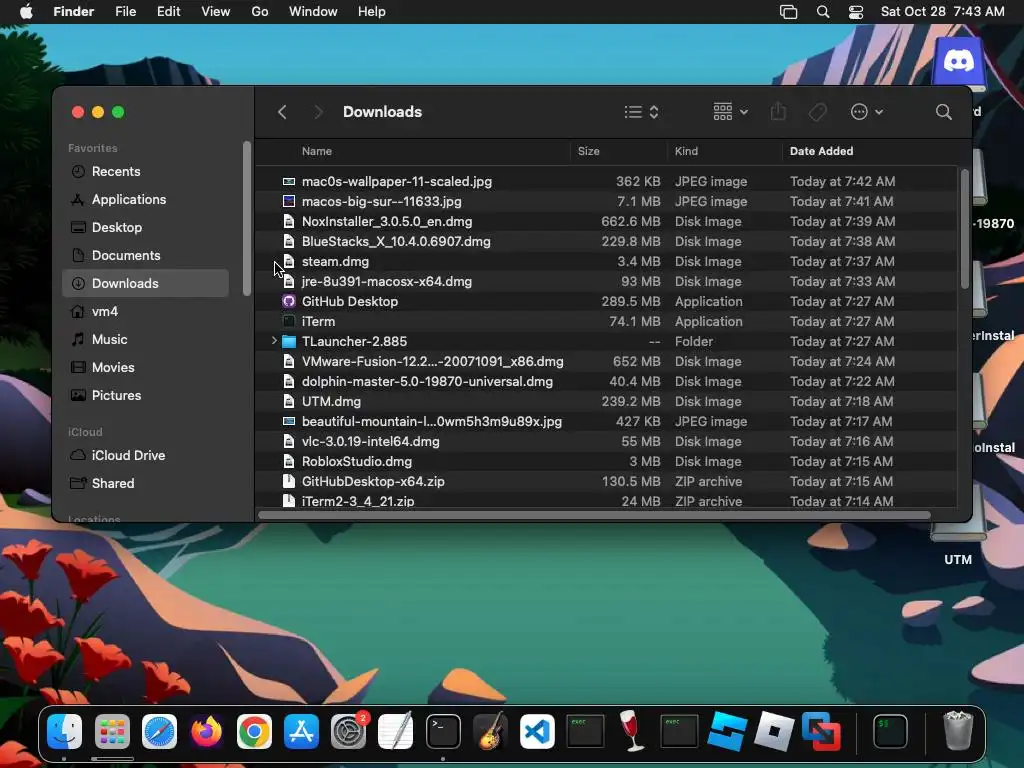This screenshot has width=1024, height=768.
Task: Open iTerm dollar-sign icon in Dock
Action: 891,731
